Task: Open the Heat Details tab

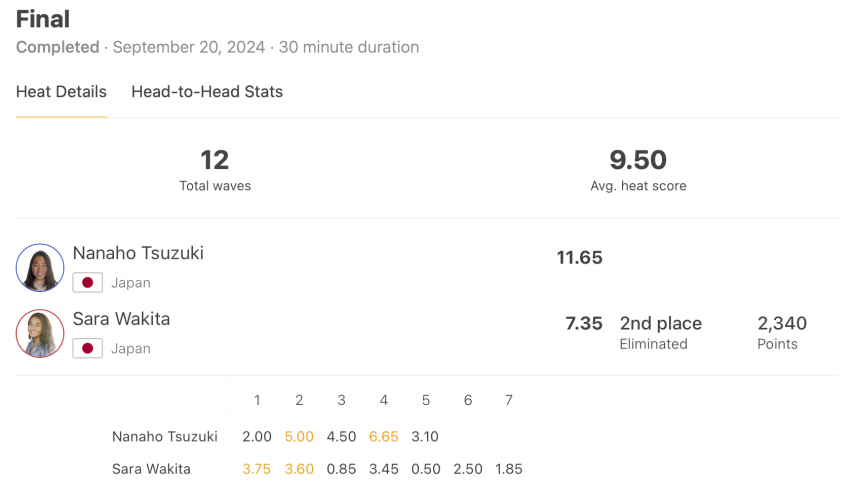Action: [x=61, y=92]
